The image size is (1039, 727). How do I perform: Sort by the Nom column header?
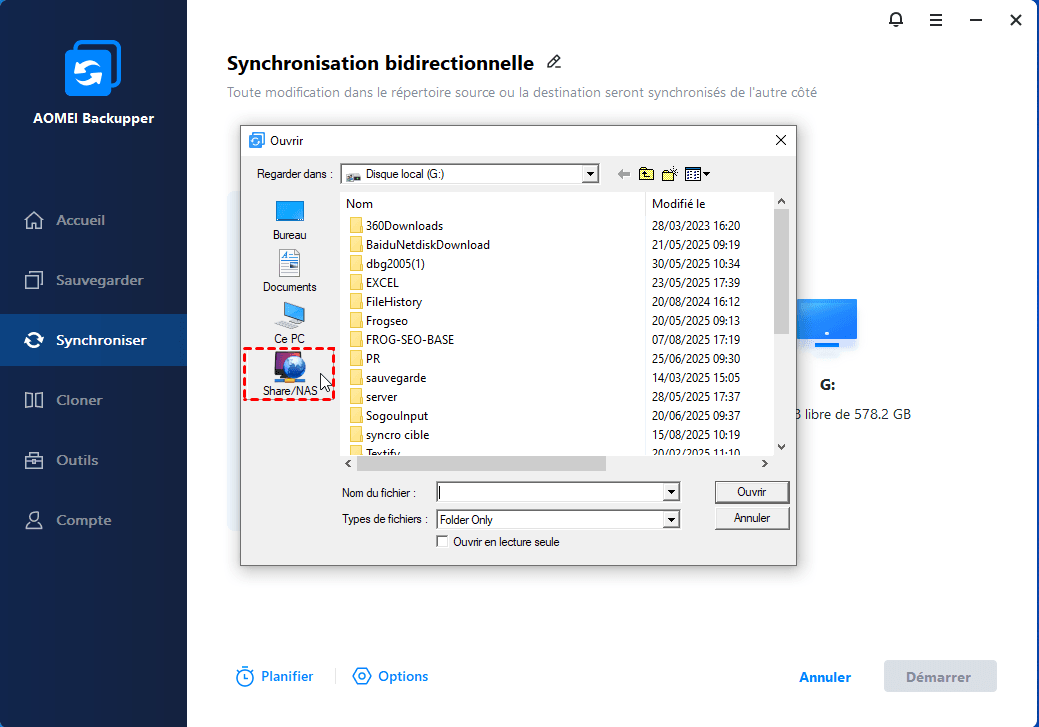[x=492, y=204]
